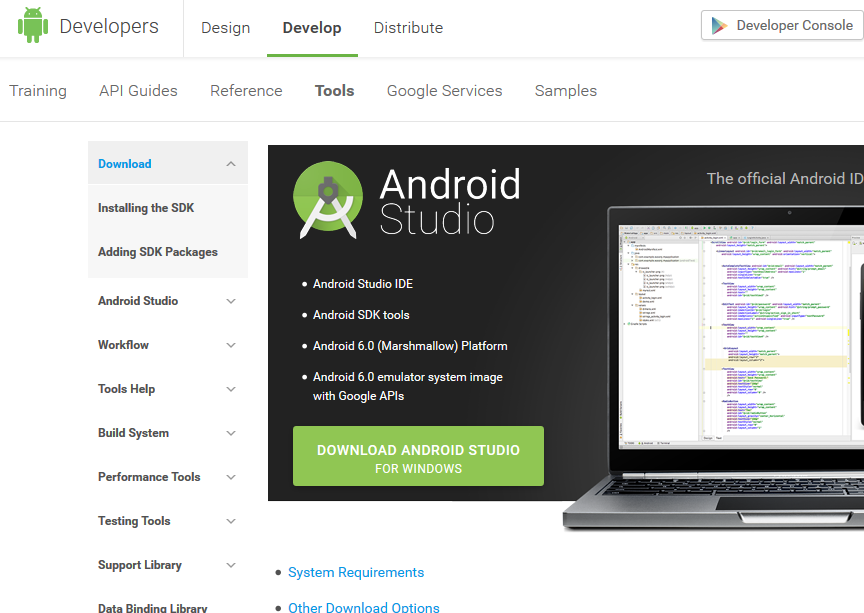
Task: Select the Tools section
Action: pos(334,90)
